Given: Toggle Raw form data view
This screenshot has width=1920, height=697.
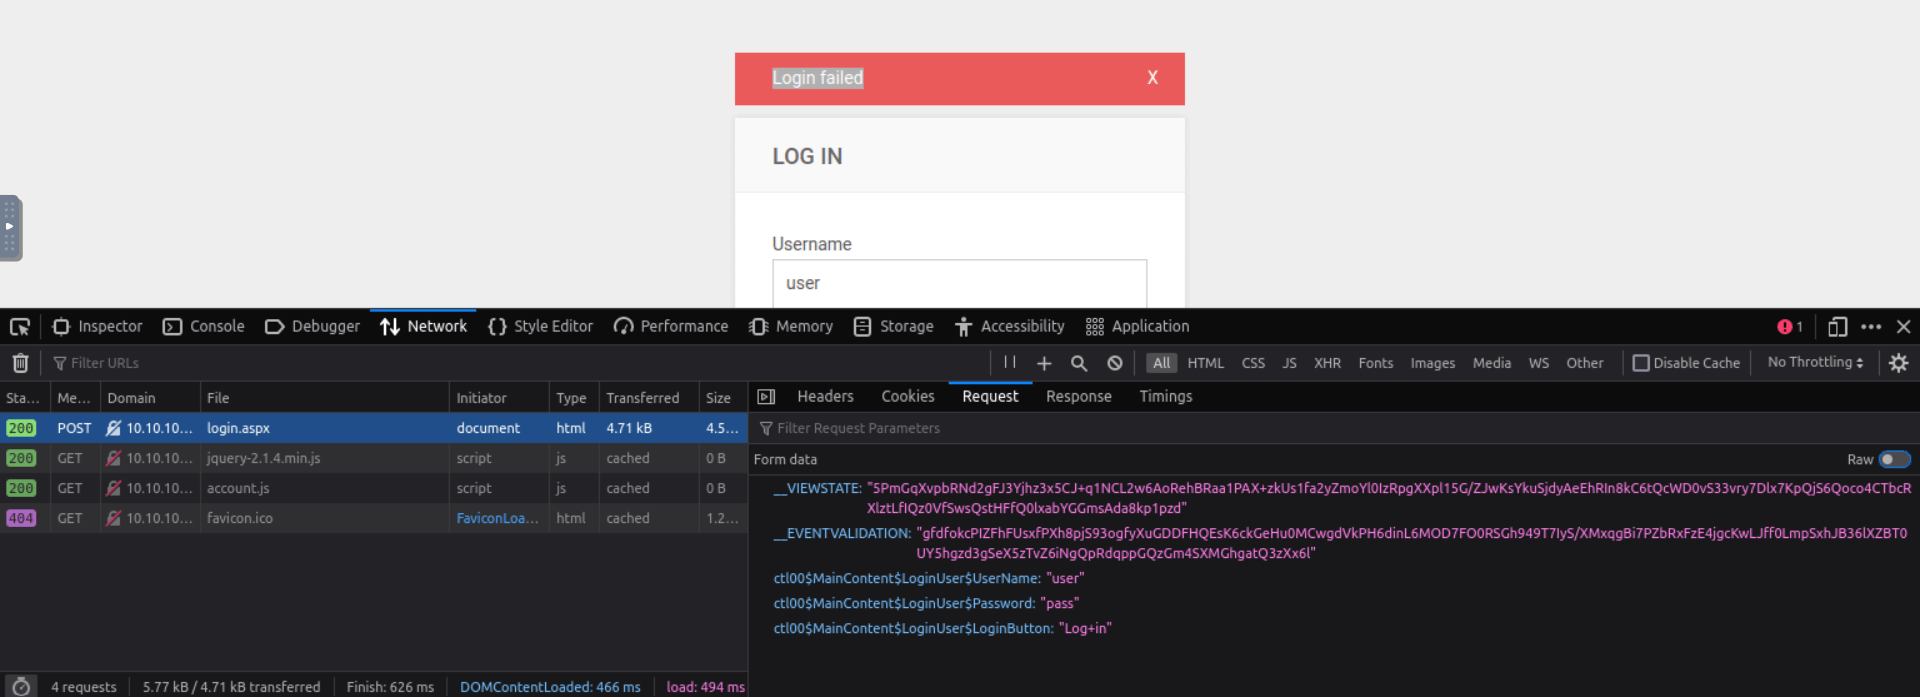Looking at the screenshot, I should click(x=1893, y=459).
